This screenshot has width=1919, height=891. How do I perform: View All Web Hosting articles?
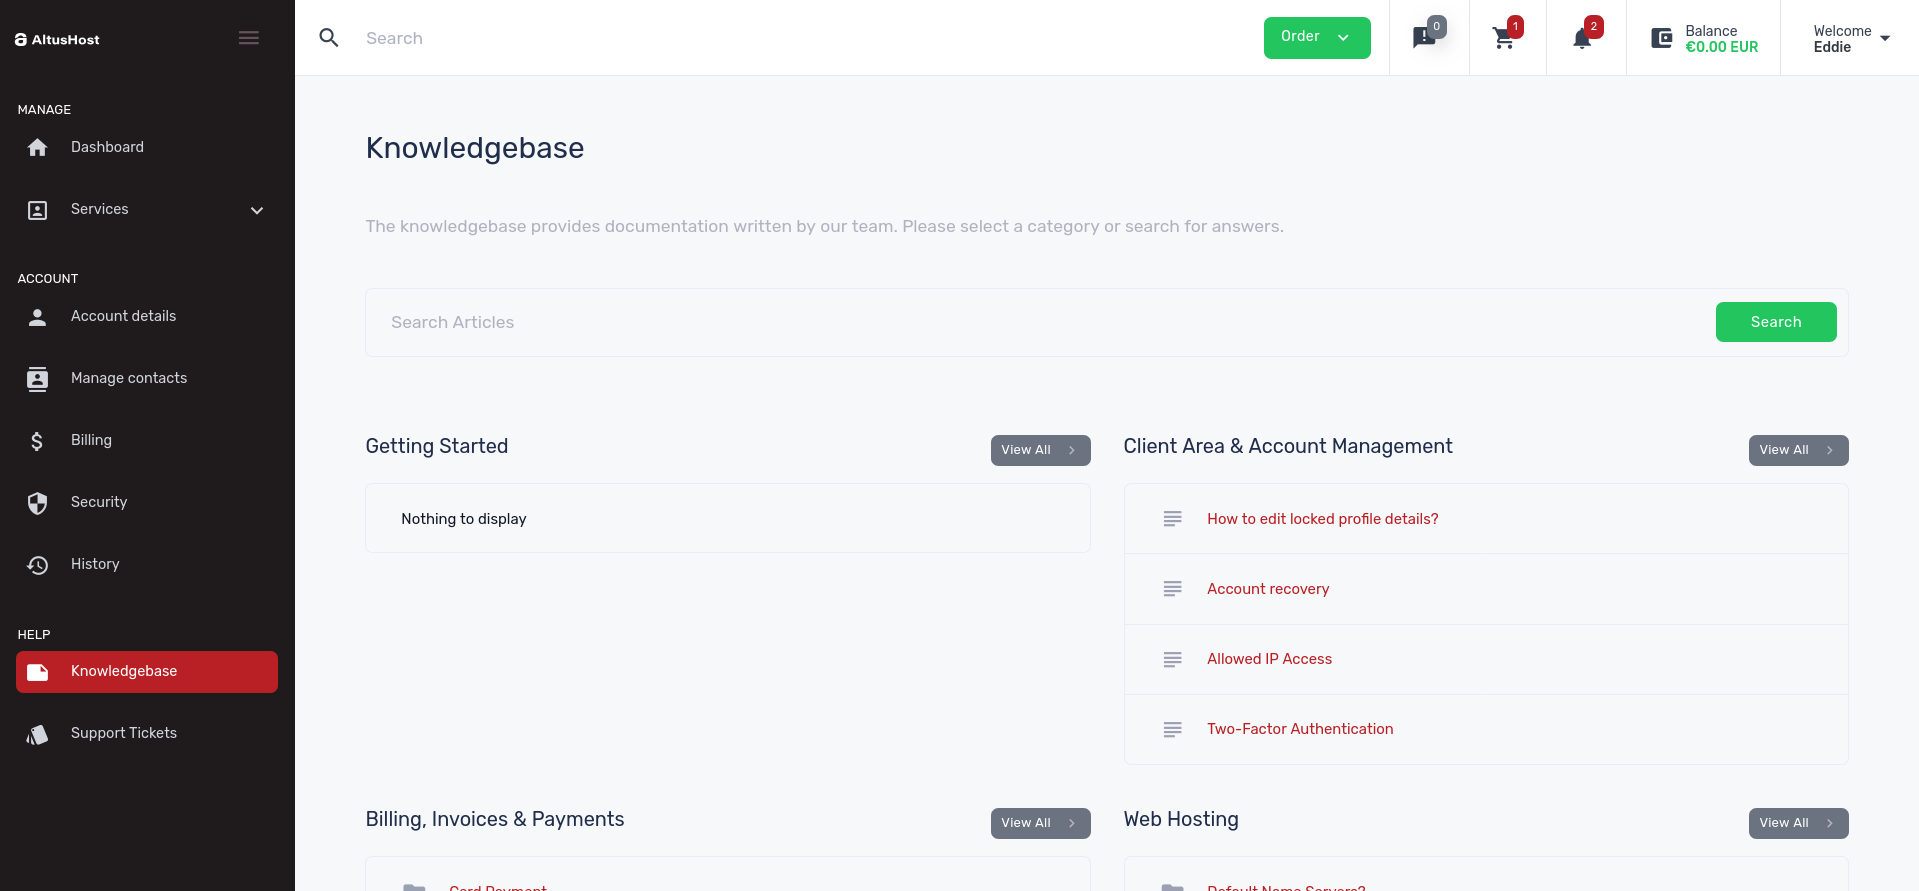1798,823
